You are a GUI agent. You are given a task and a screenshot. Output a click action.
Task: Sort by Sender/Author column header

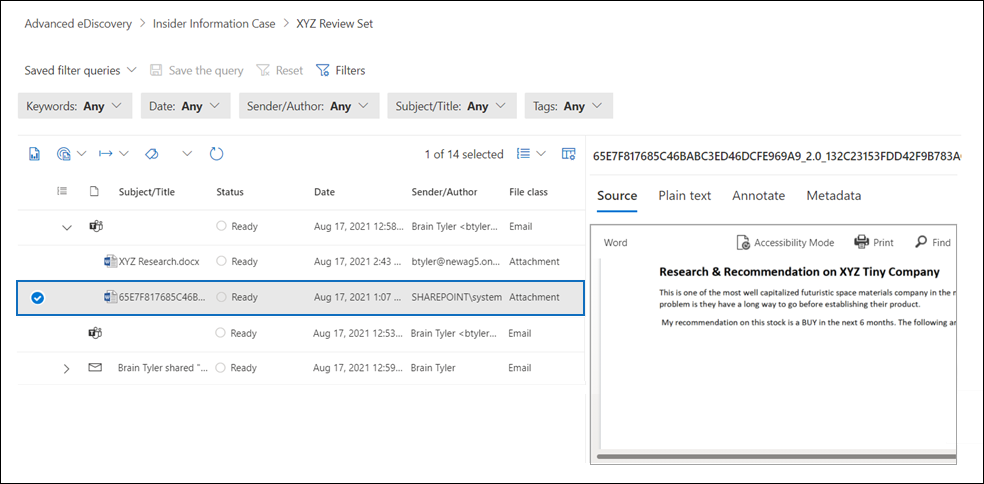click(444, 192)
